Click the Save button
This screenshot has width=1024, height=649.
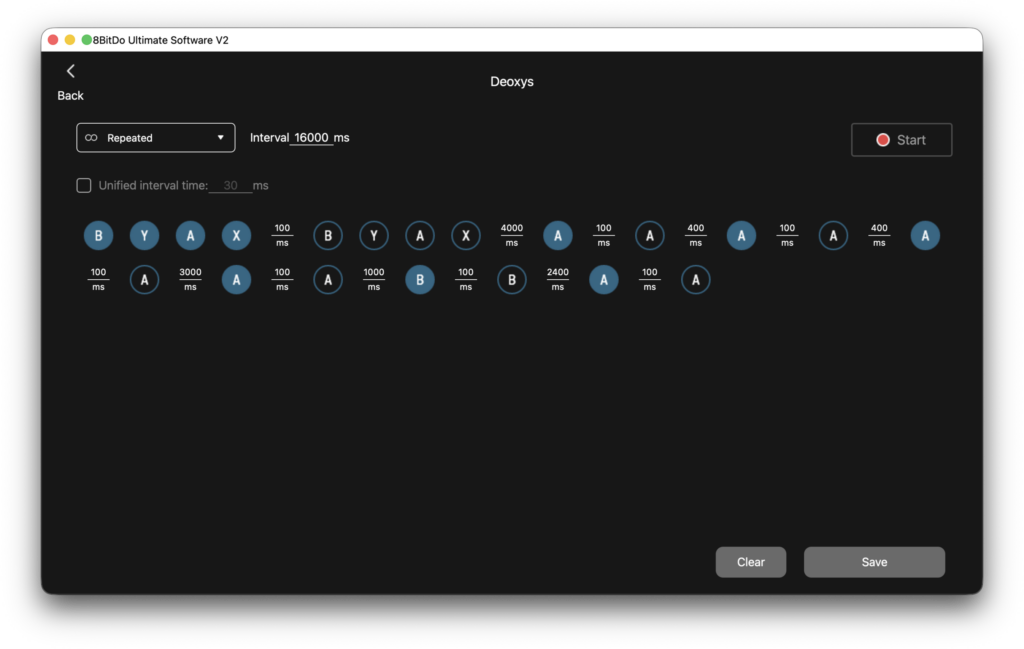(x=874, y=562)
